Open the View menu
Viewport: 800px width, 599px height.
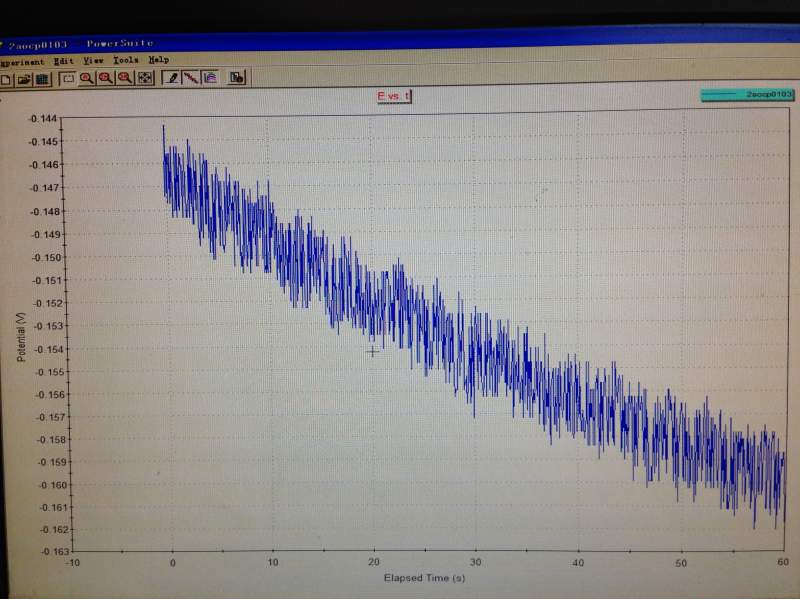pos(93,61)
